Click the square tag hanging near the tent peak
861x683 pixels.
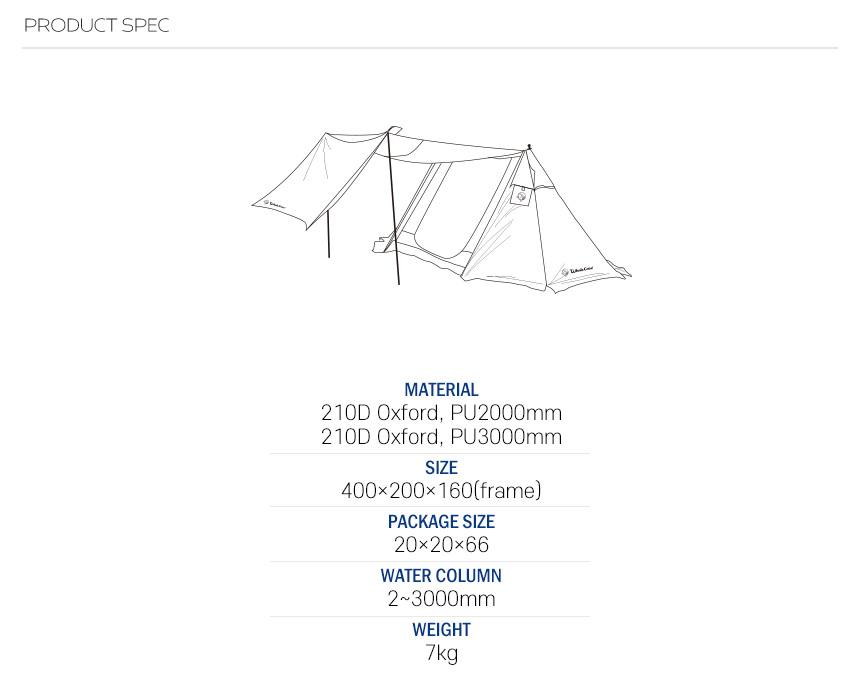[520, 196]
